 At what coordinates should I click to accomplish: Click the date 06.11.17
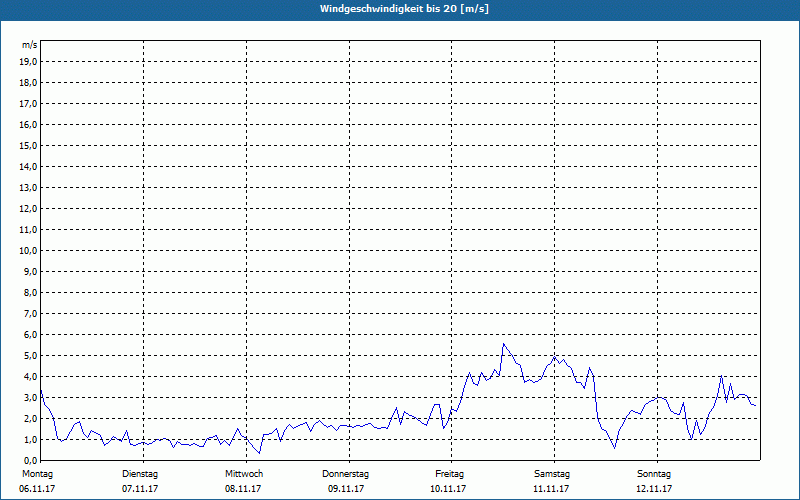[x=37, y=489]
